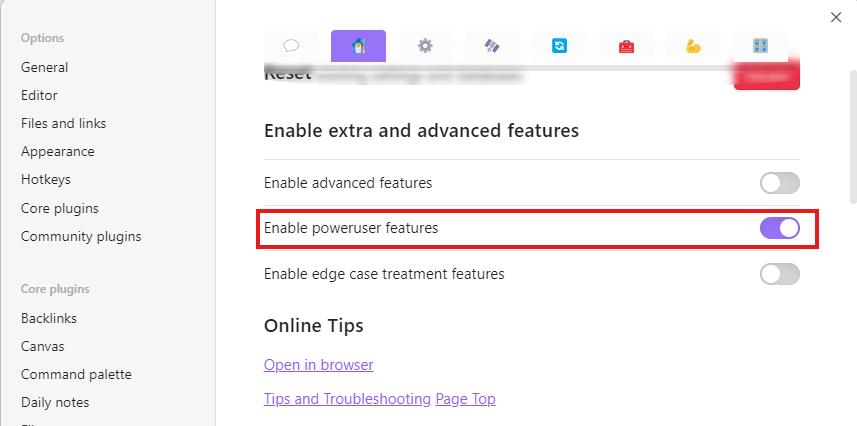Select Core plugins in Options list
Viewport: 857px width, 426px height.
tap(60, 208)
